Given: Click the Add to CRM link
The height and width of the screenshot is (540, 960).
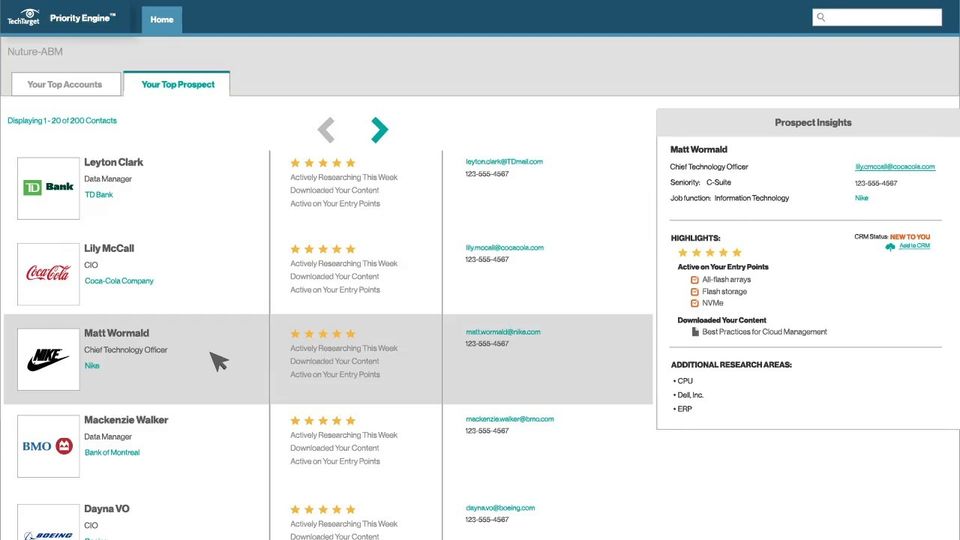Looking at the screenshot, I should coord(914,246).
